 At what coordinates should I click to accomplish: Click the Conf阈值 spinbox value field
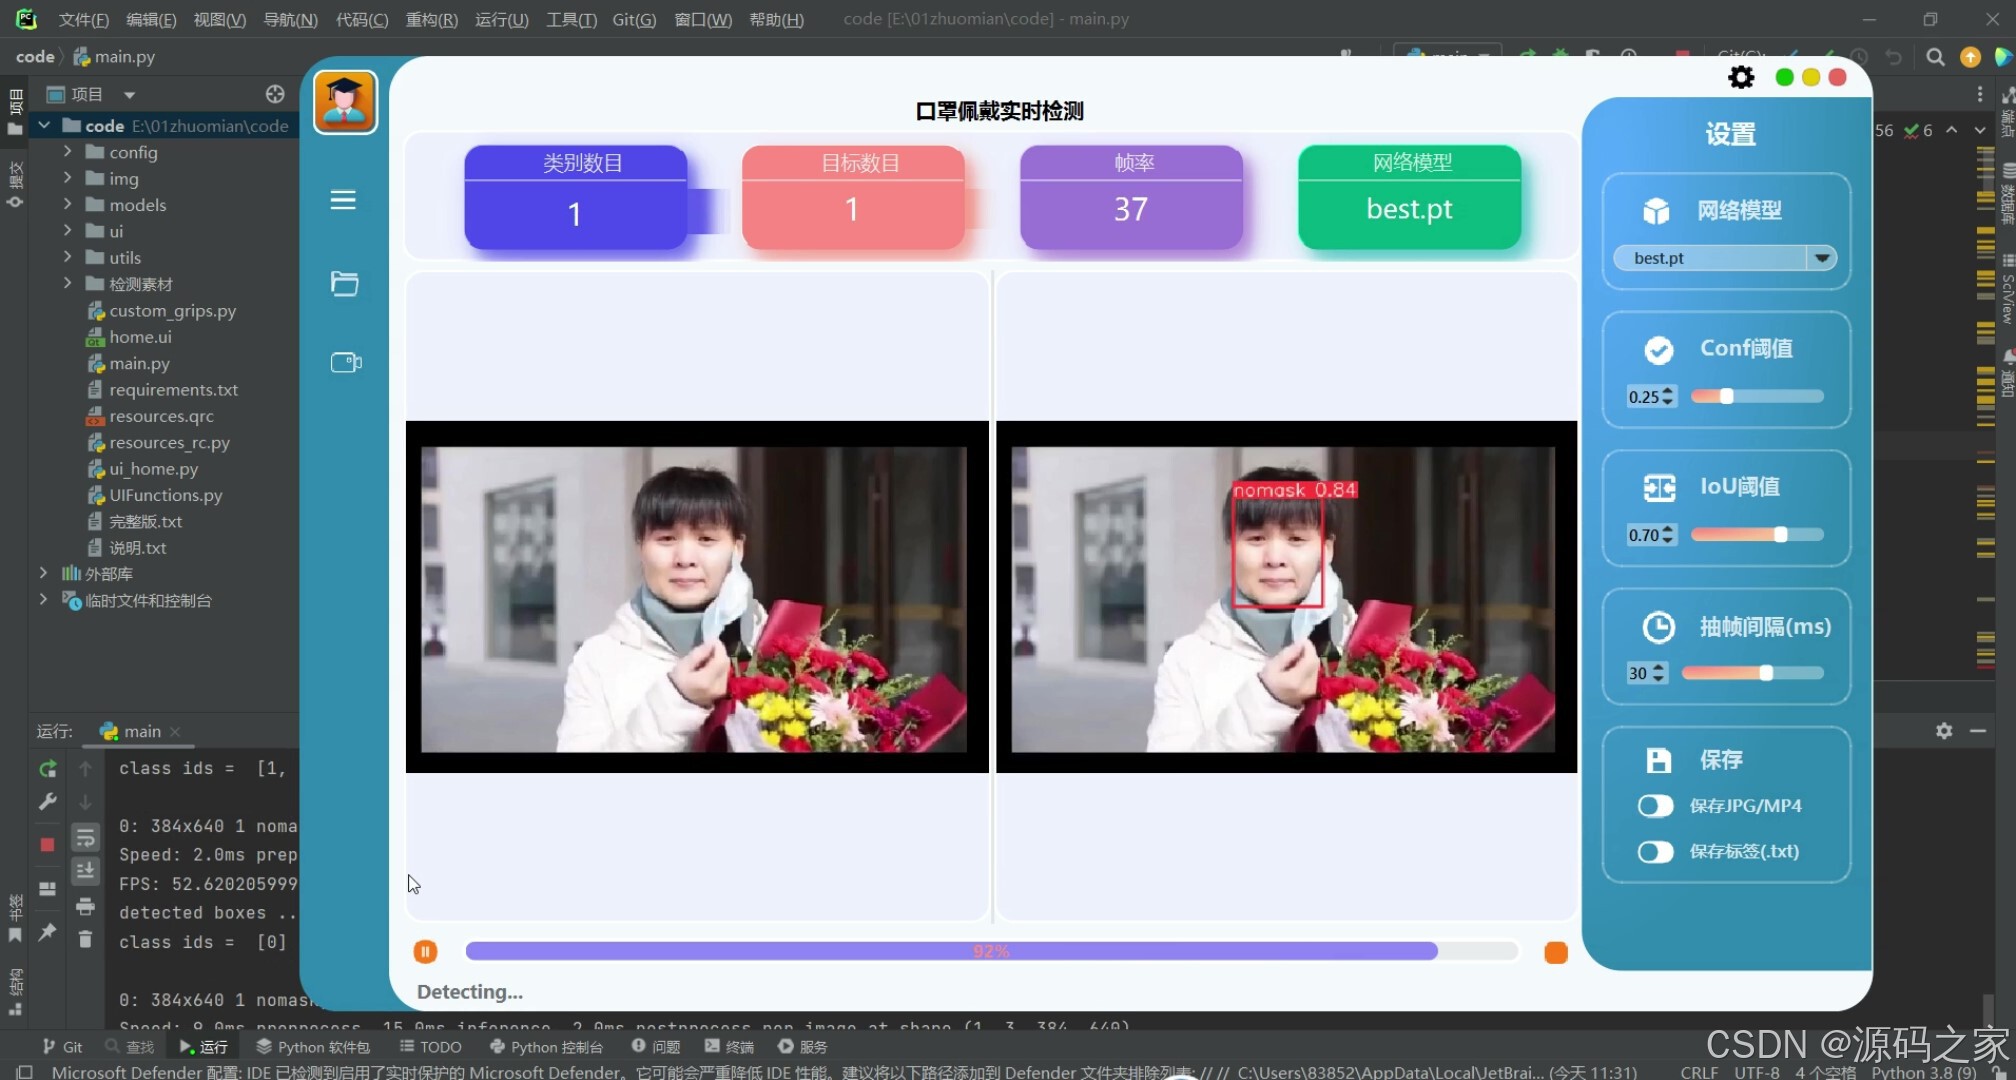[1643, 397]
